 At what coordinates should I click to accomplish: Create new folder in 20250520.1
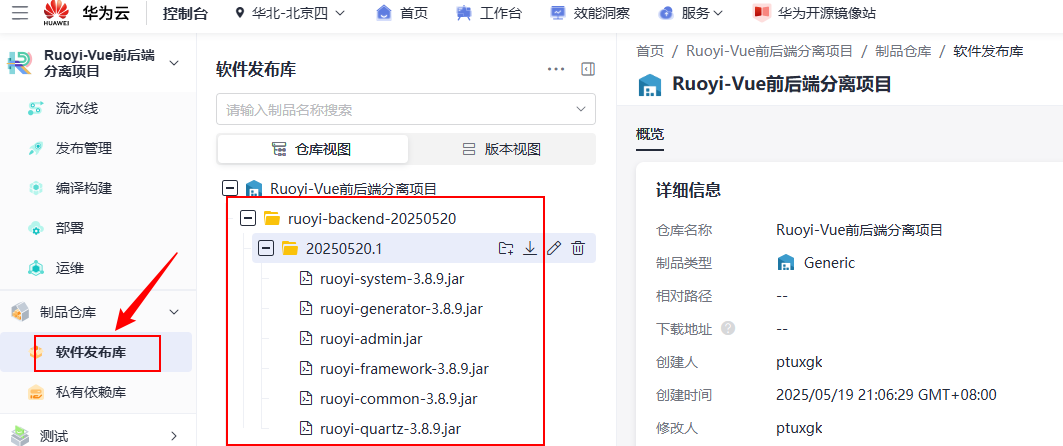pos(506,249)
